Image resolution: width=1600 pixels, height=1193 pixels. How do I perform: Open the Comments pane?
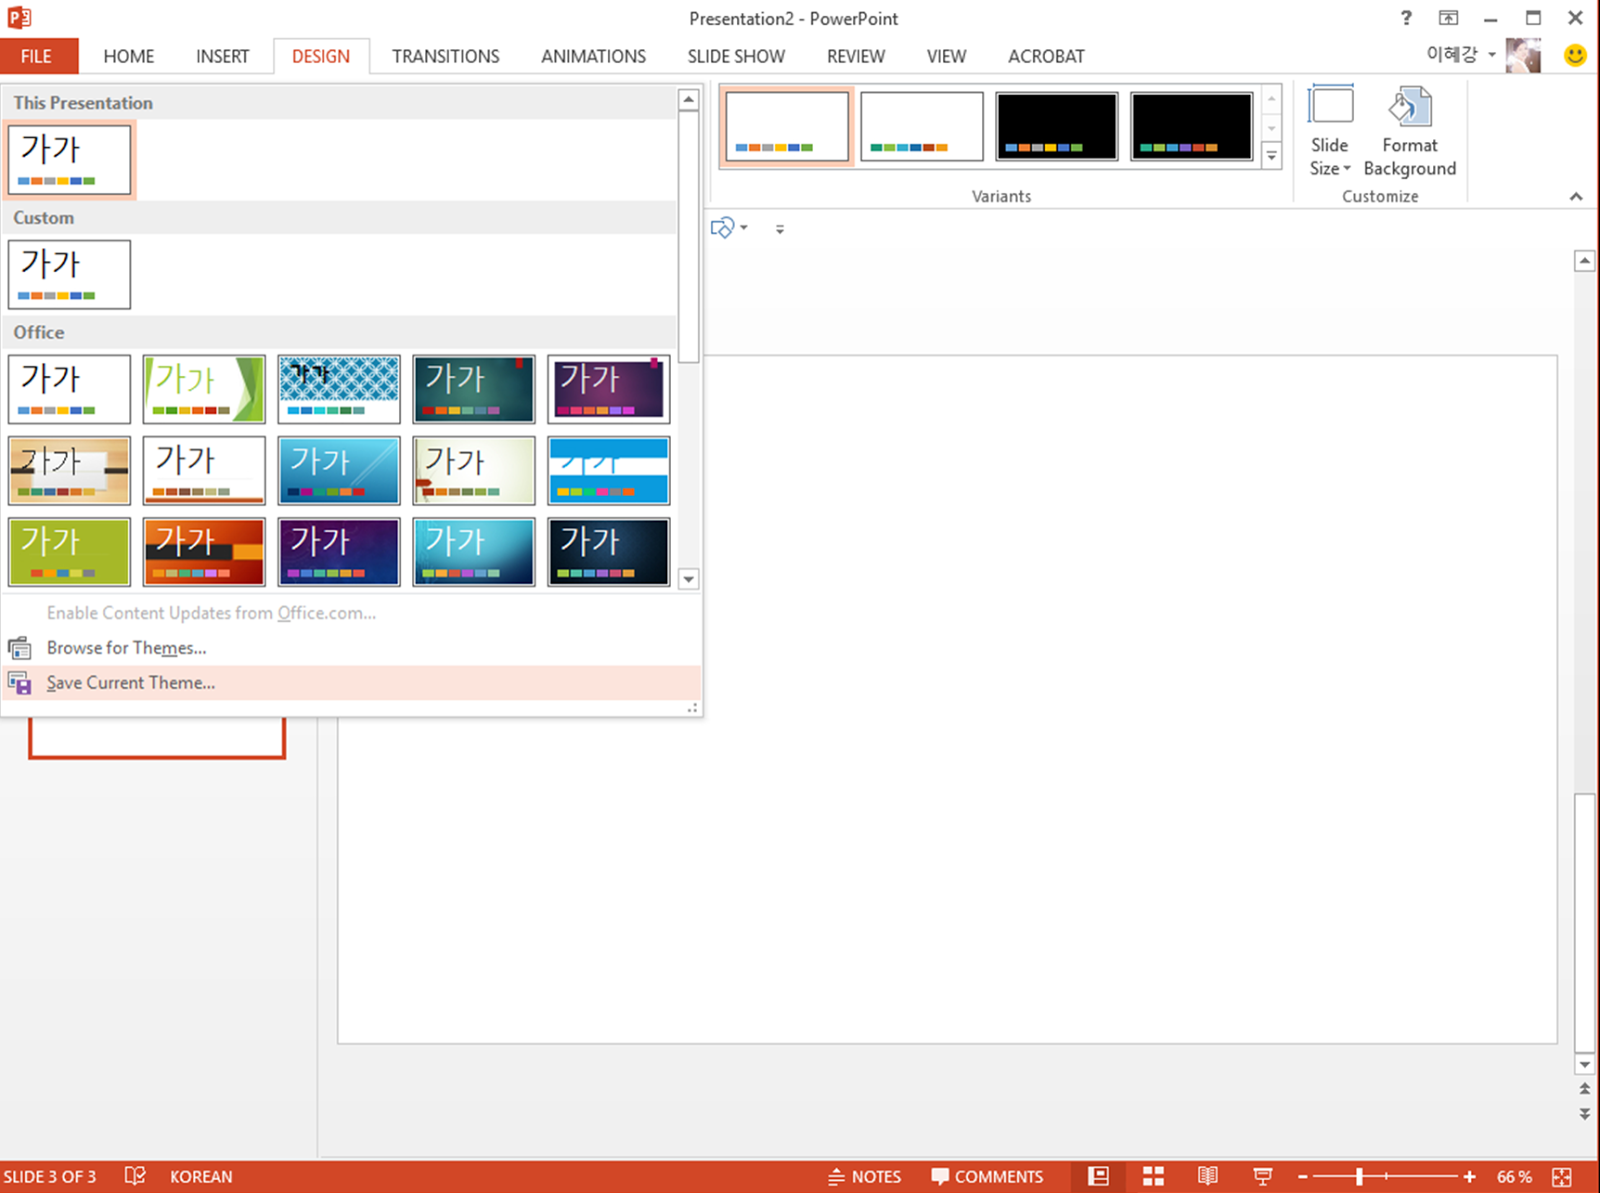pos(987,1176)
